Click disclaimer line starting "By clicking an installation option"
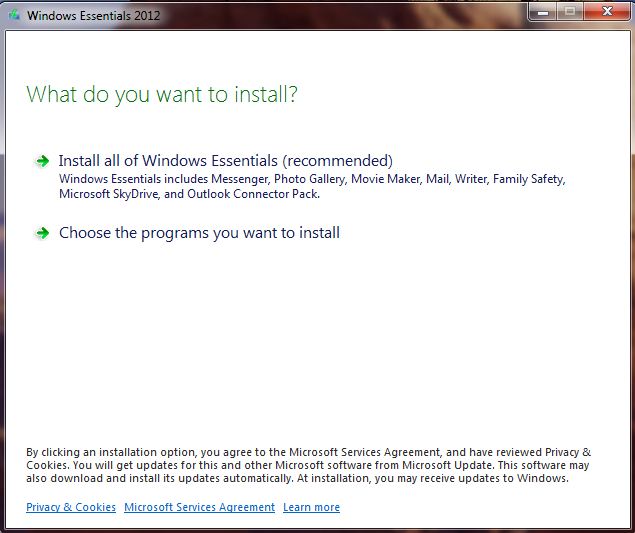 click(308, 452)
